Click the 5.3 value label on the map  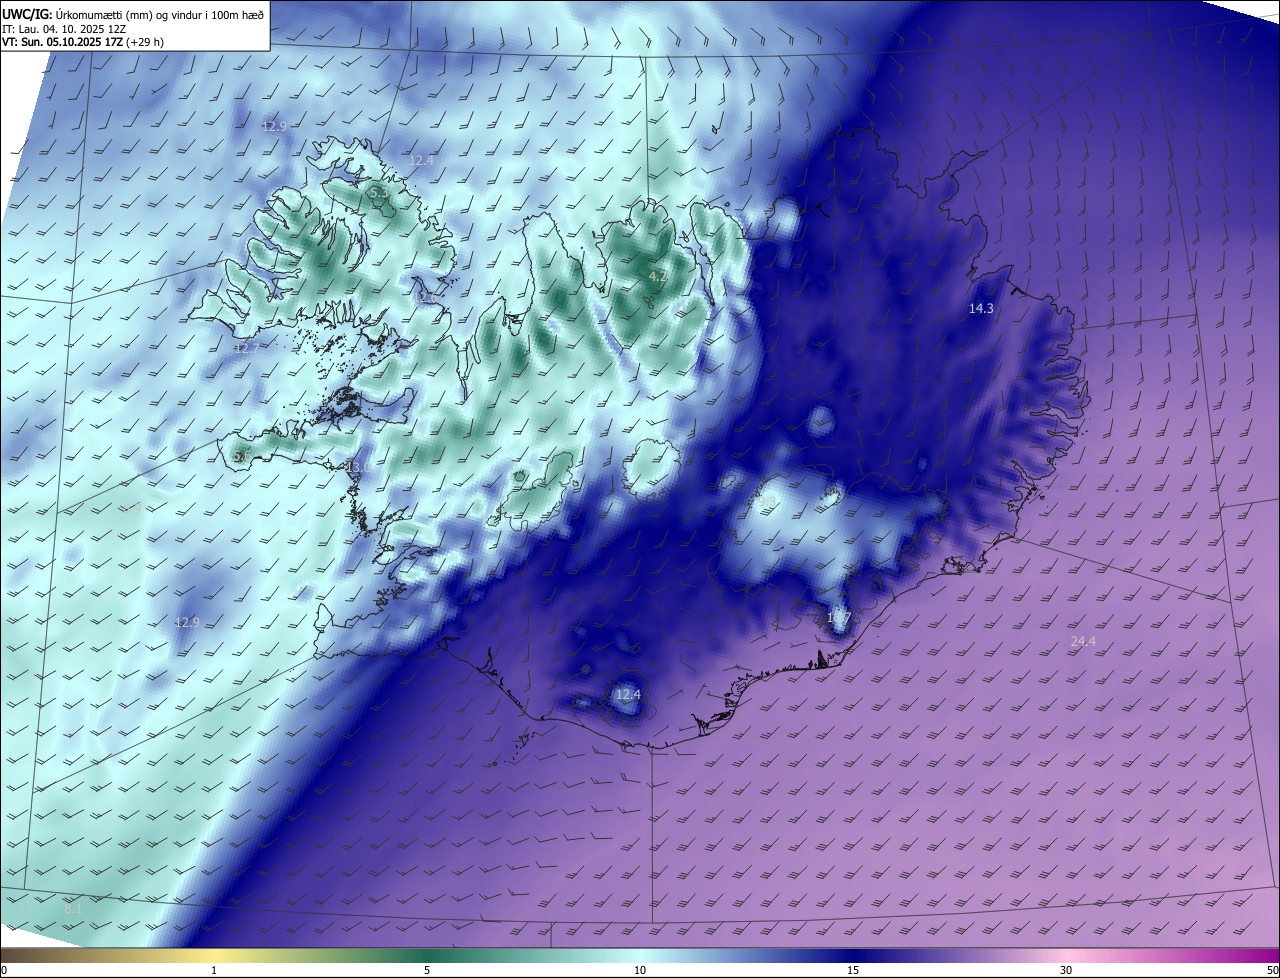pyautogui.click(x=378, y=191)
